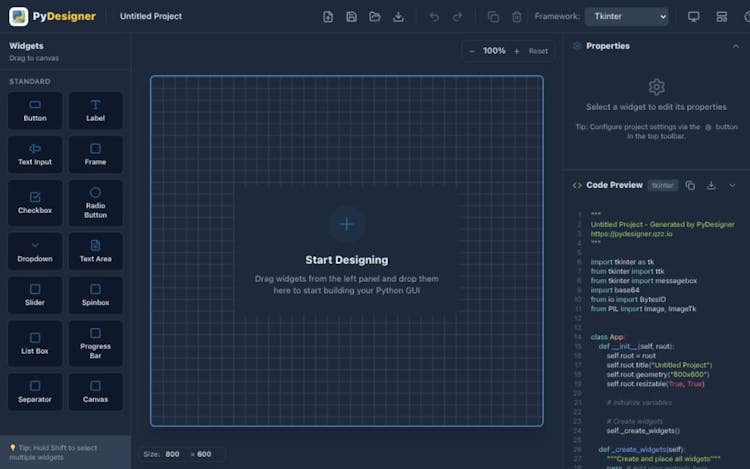
Task: Click the STANDARD section label
Action: [30, 82]
